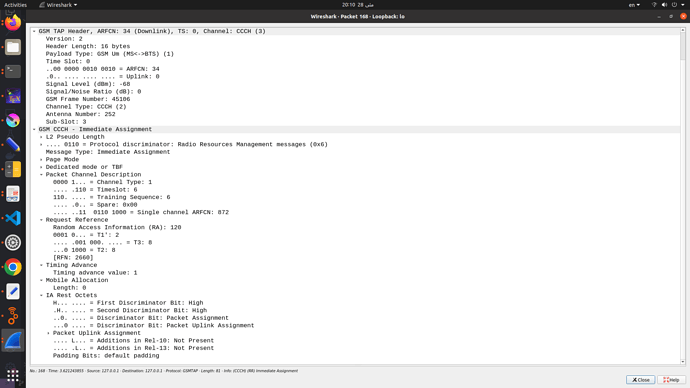Screen dimensions: 690x388
Task: Select the '[RFN: 2660]' row
Action: [x=355, y=257]
